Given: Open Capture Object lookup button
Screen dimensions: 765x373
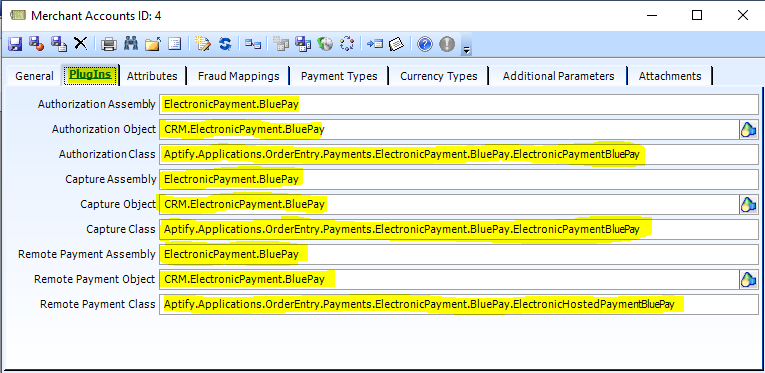Looking at the screenshot, I should (x=748, y=205).
